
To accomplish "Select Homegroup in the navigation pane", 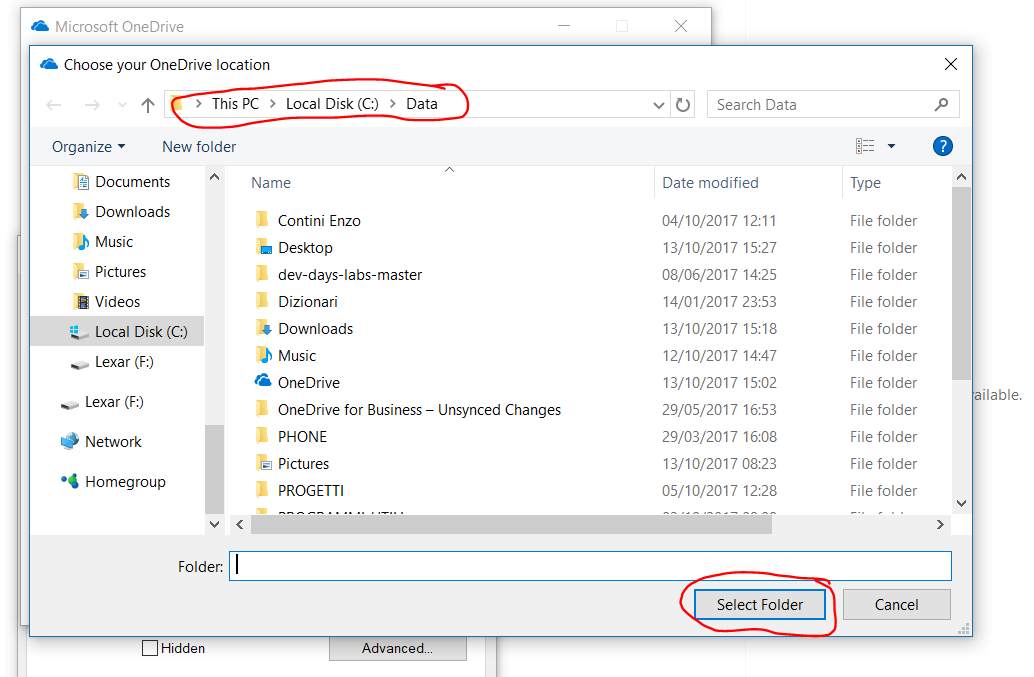I will click(125, 482).
